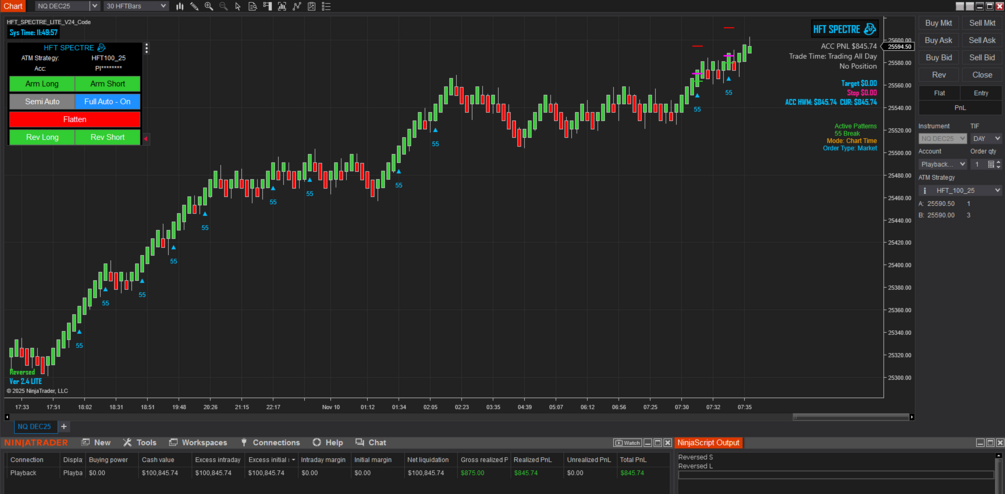
Task: Open the Account Playback dropdown
Action: pyautogui.click(x=942, y=165)
